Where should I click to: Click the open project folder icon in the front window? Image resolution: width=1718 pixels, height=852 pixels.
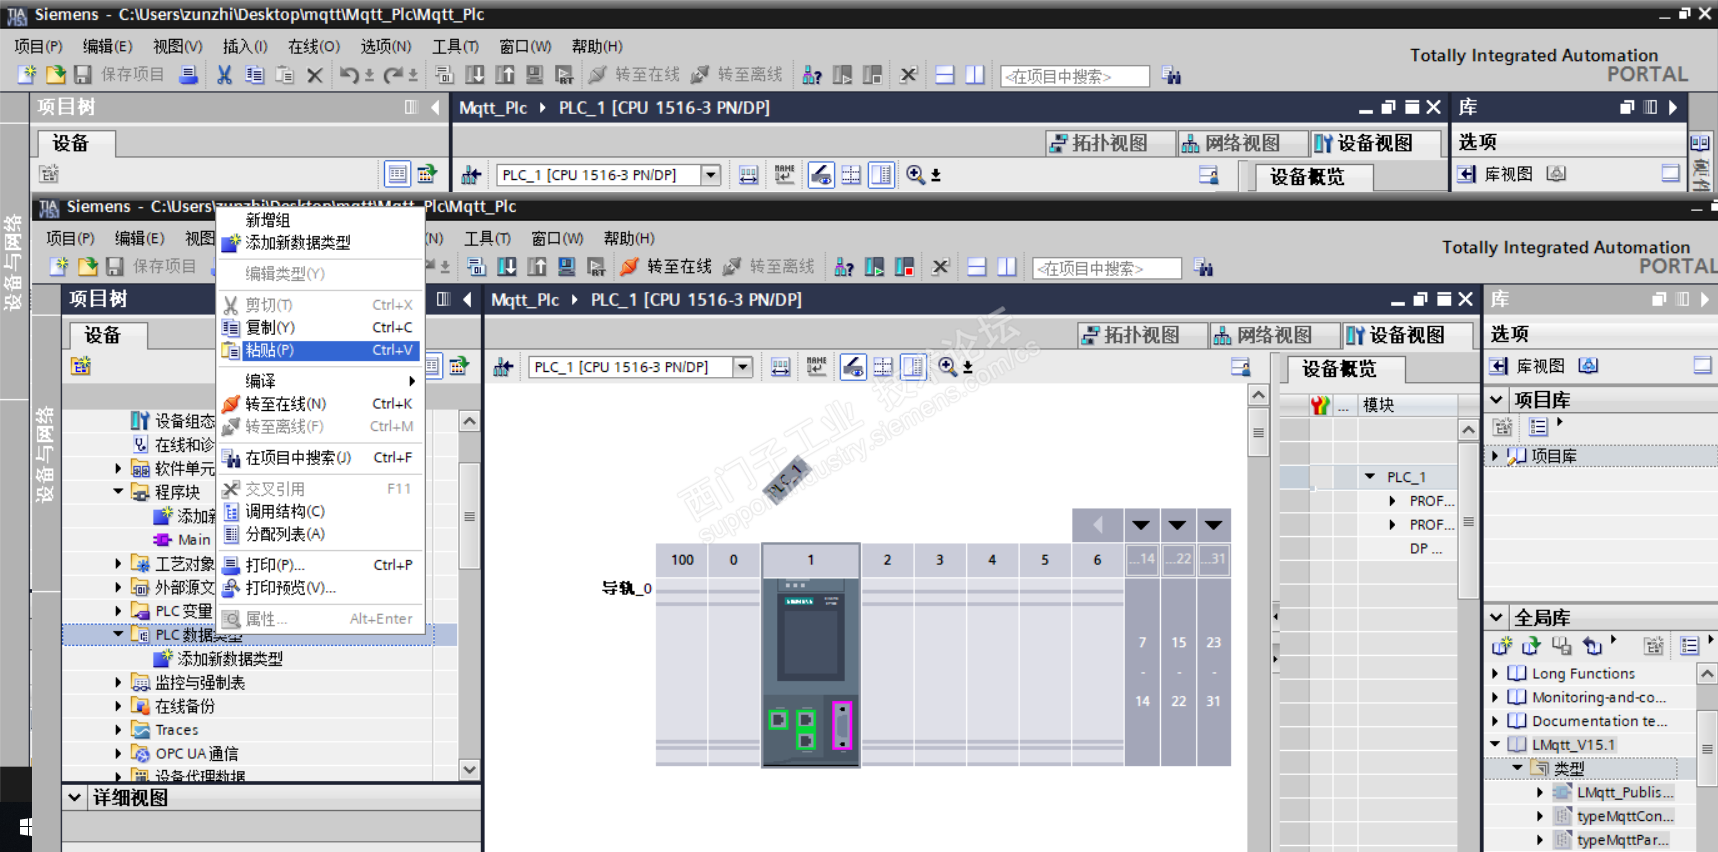coord(88,267)
